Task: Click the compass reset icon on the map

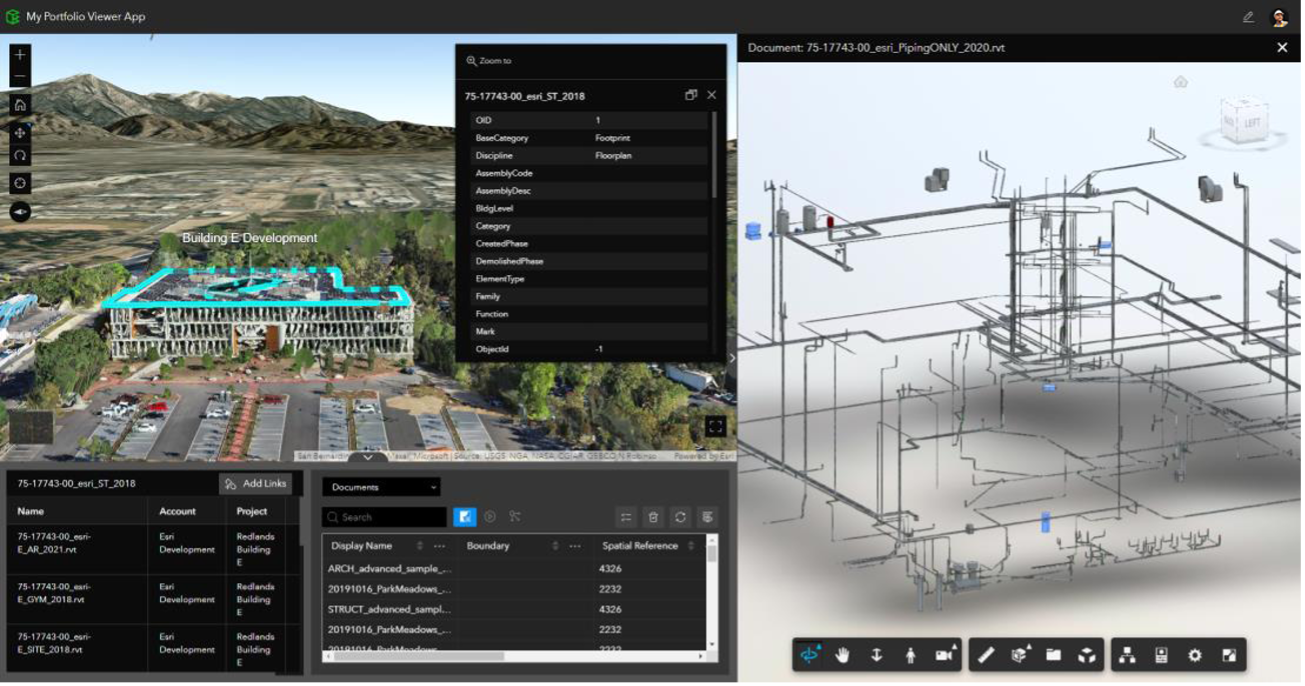Action: [19, 212]
